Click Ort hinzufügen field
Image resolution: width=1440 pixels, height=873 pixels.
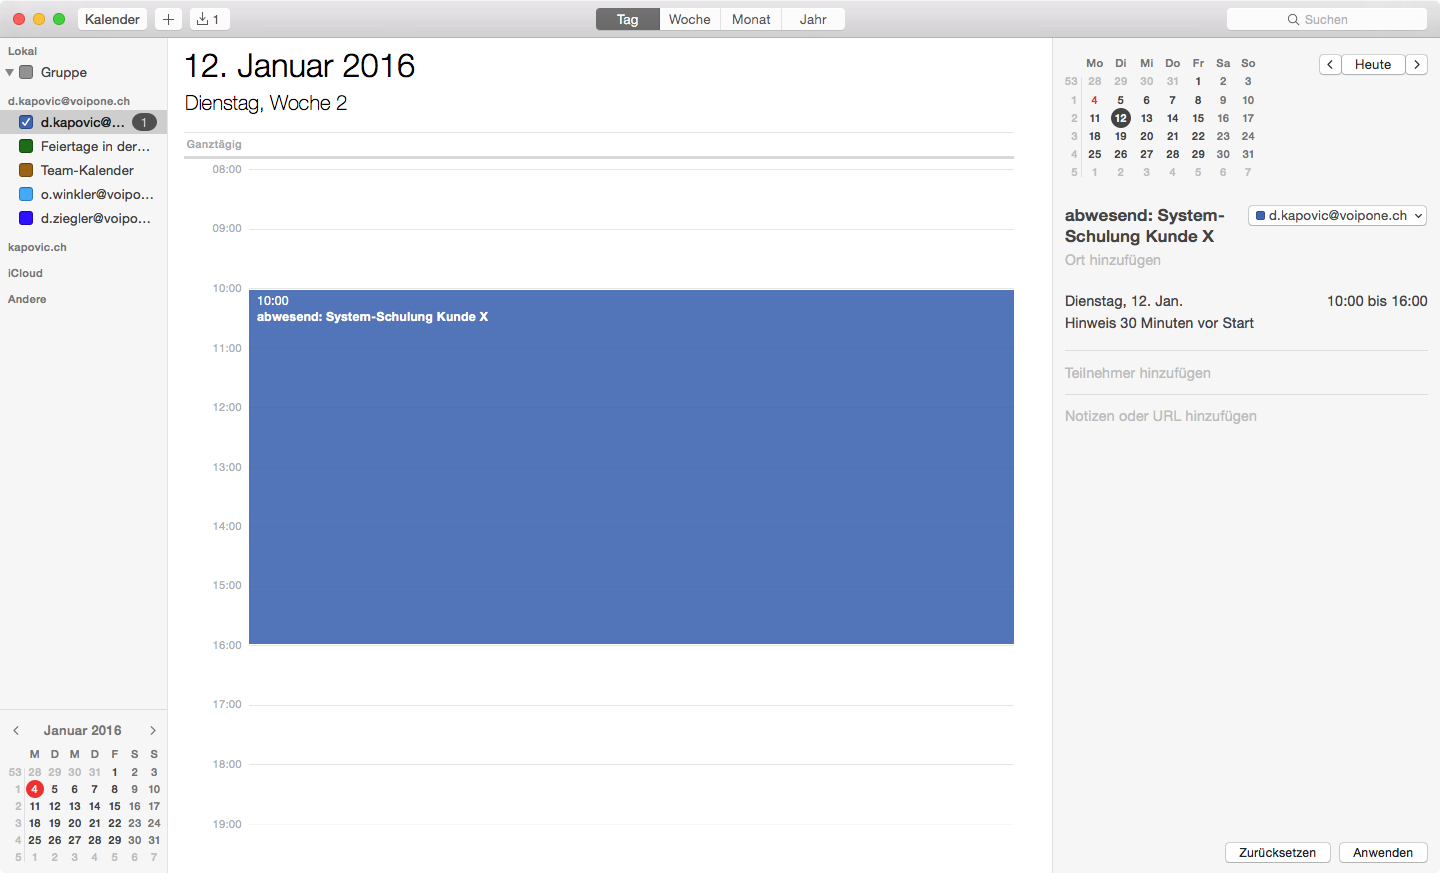1113,260
